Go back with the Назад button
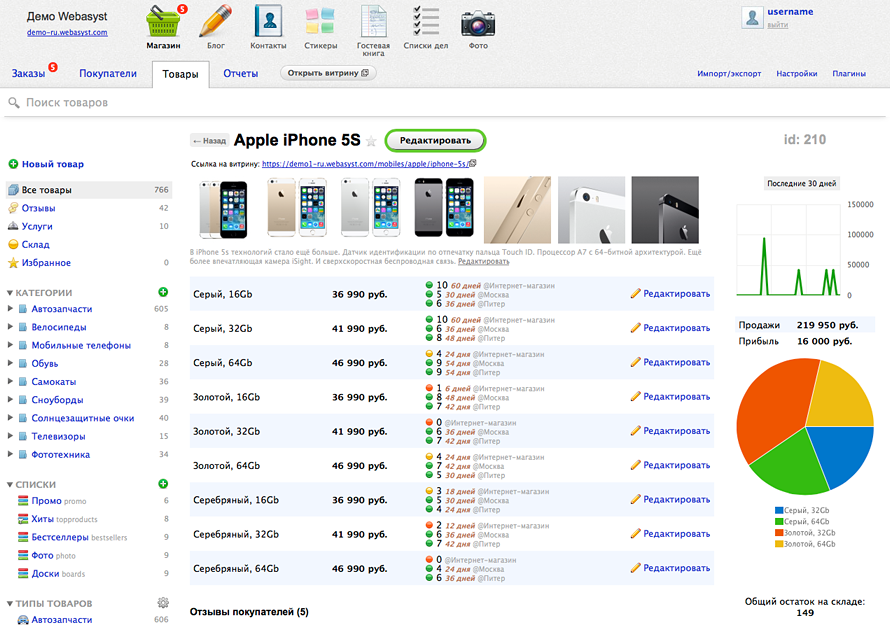 tap(209, 141)
